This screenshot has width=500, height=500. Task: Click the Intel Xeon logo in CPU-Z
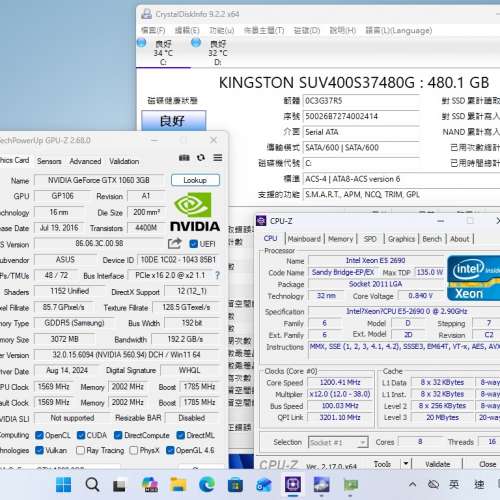pos(473,279)
